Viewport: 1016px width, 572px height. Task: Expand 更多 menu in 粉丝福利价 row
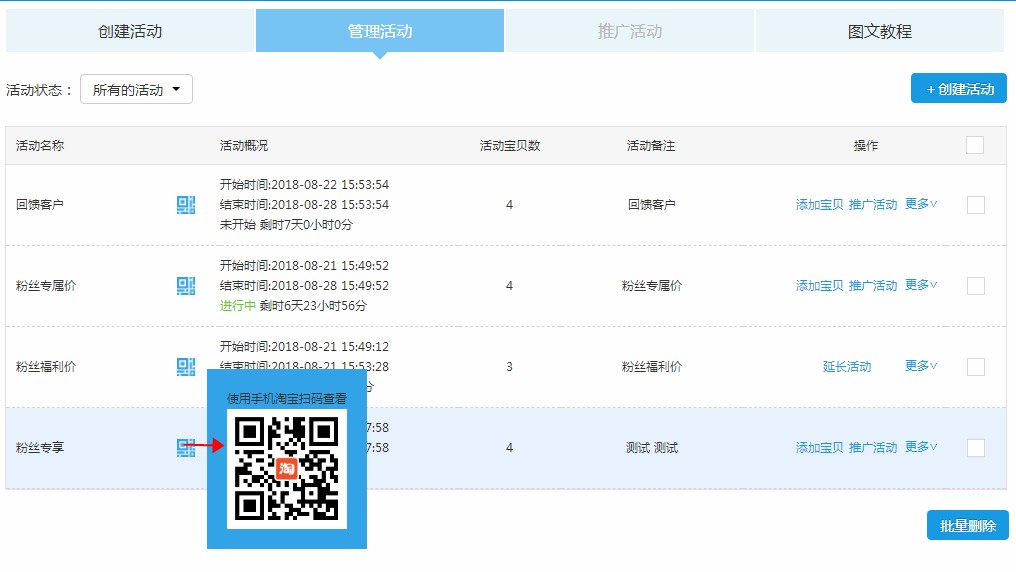tap(921, 366)
